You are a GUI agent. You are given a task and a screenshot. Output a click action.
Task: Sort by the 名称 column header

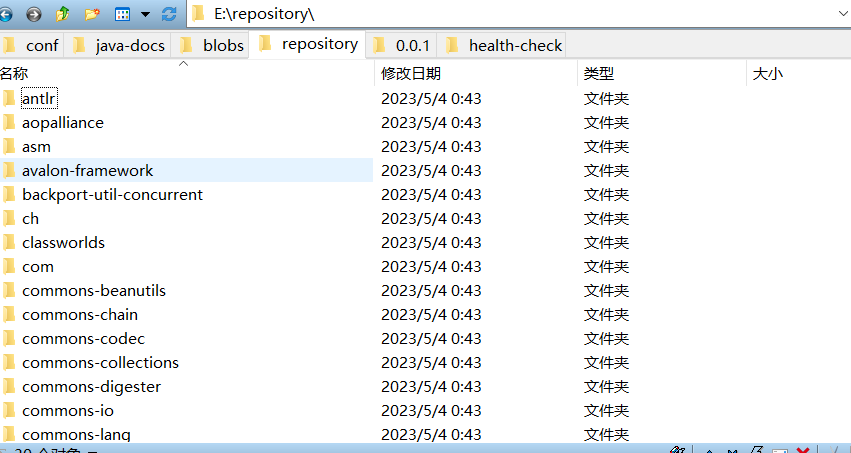coord(14,74)
